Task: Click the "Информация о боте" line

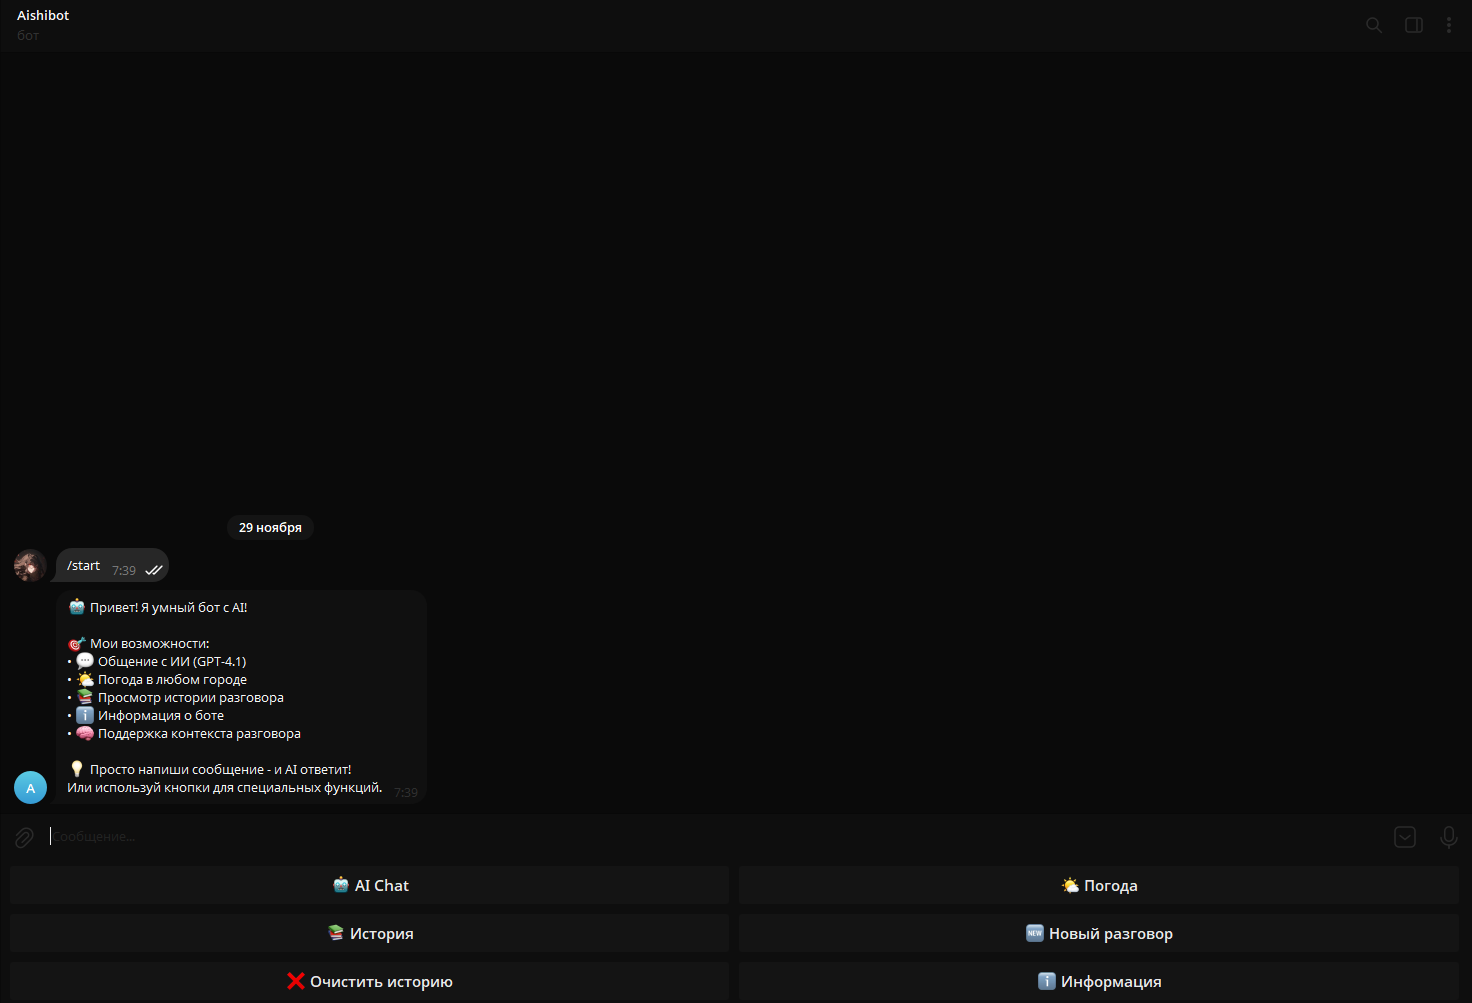Action: [161, 716]
